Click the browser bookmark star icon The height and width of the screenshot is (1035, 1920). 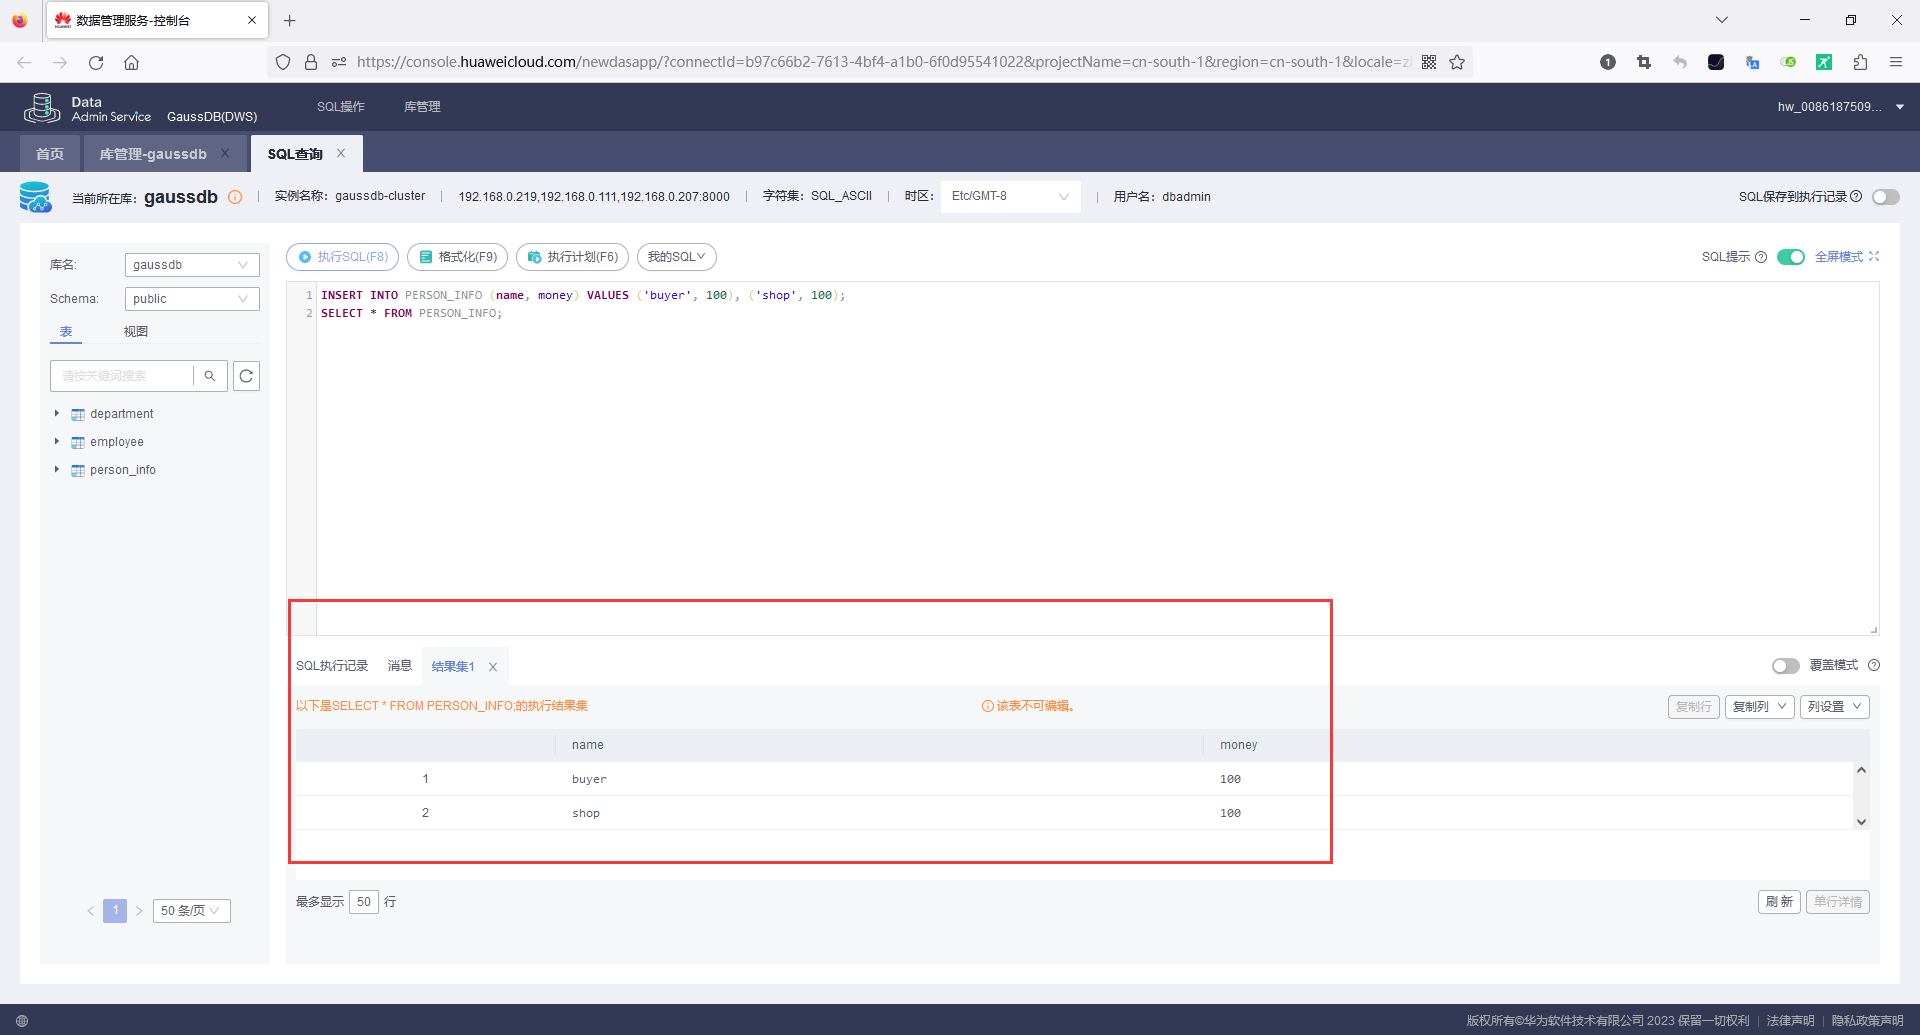[x=1457, y=62]
